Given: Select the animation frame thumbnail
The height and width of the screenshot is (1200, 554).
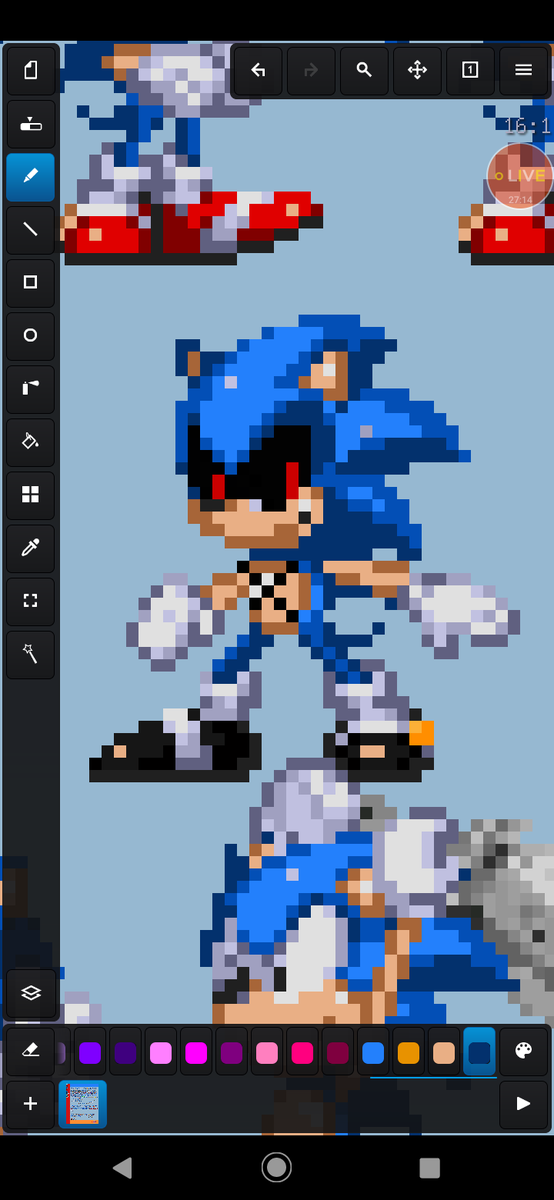Looking at the screenshot, I should coord(83,1104).
